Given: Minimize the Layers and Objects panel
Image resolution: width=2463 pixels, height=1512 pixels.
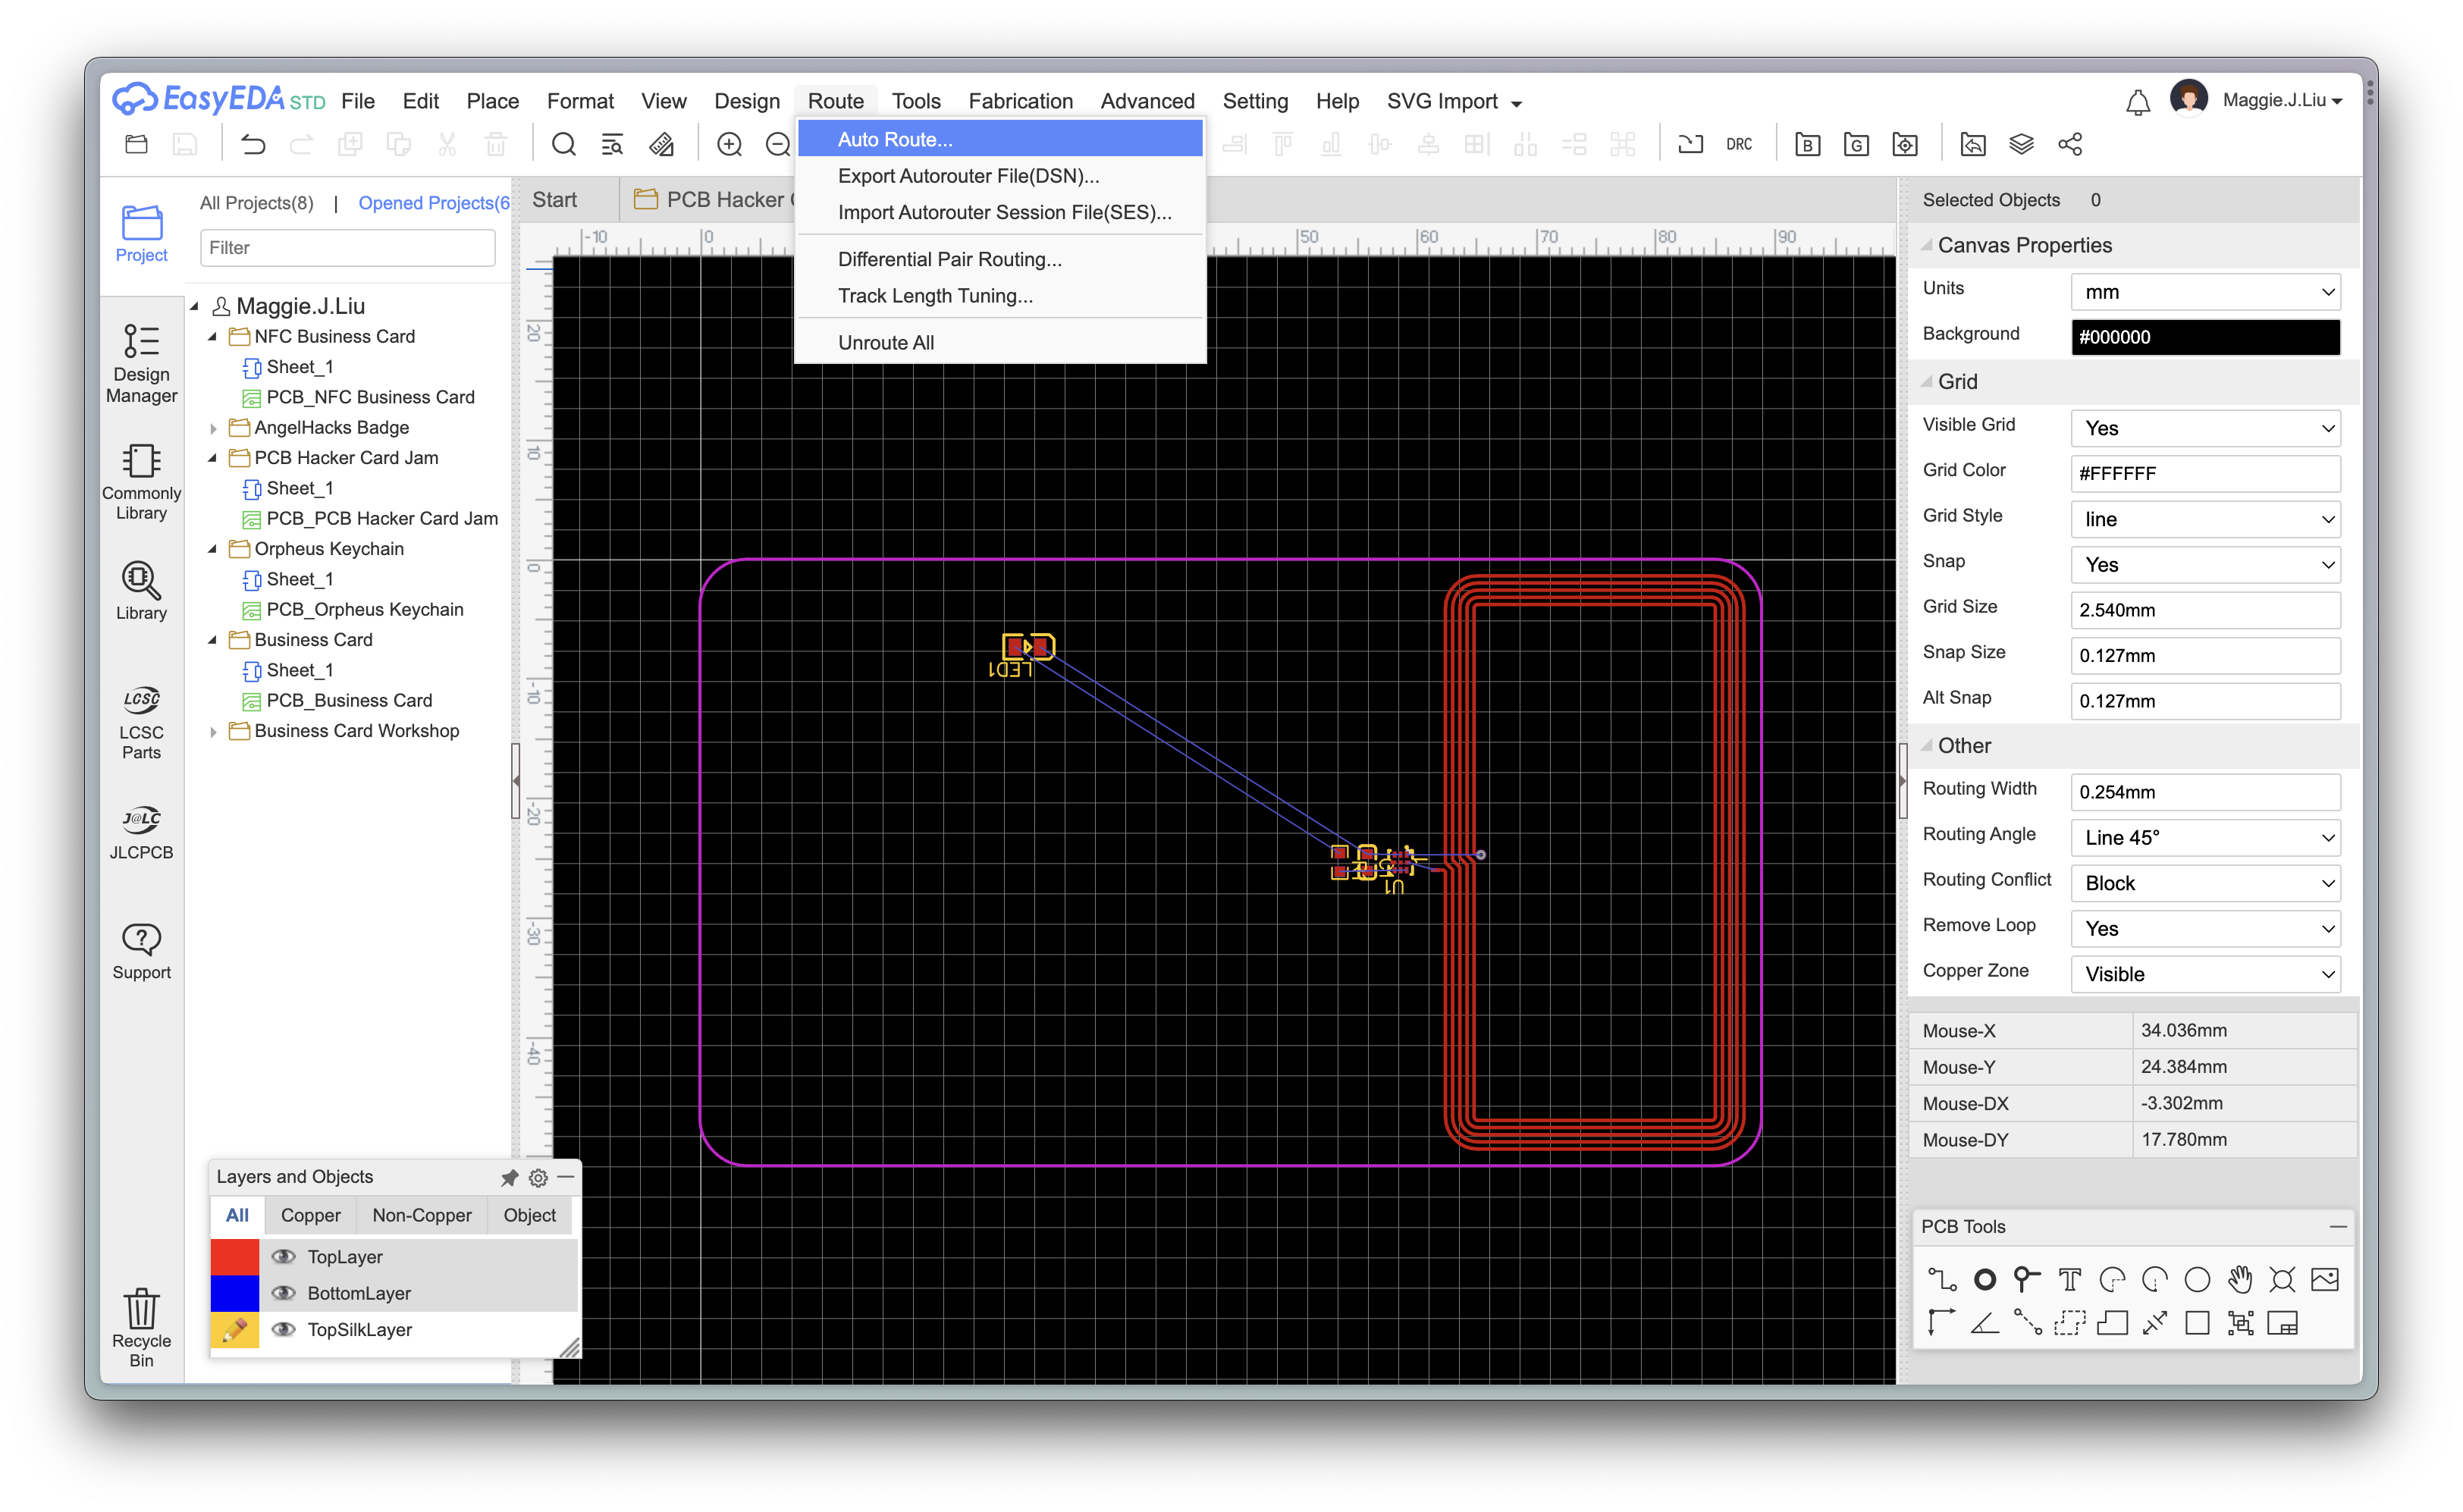Looking at the screenshot, I should 566,1177.
